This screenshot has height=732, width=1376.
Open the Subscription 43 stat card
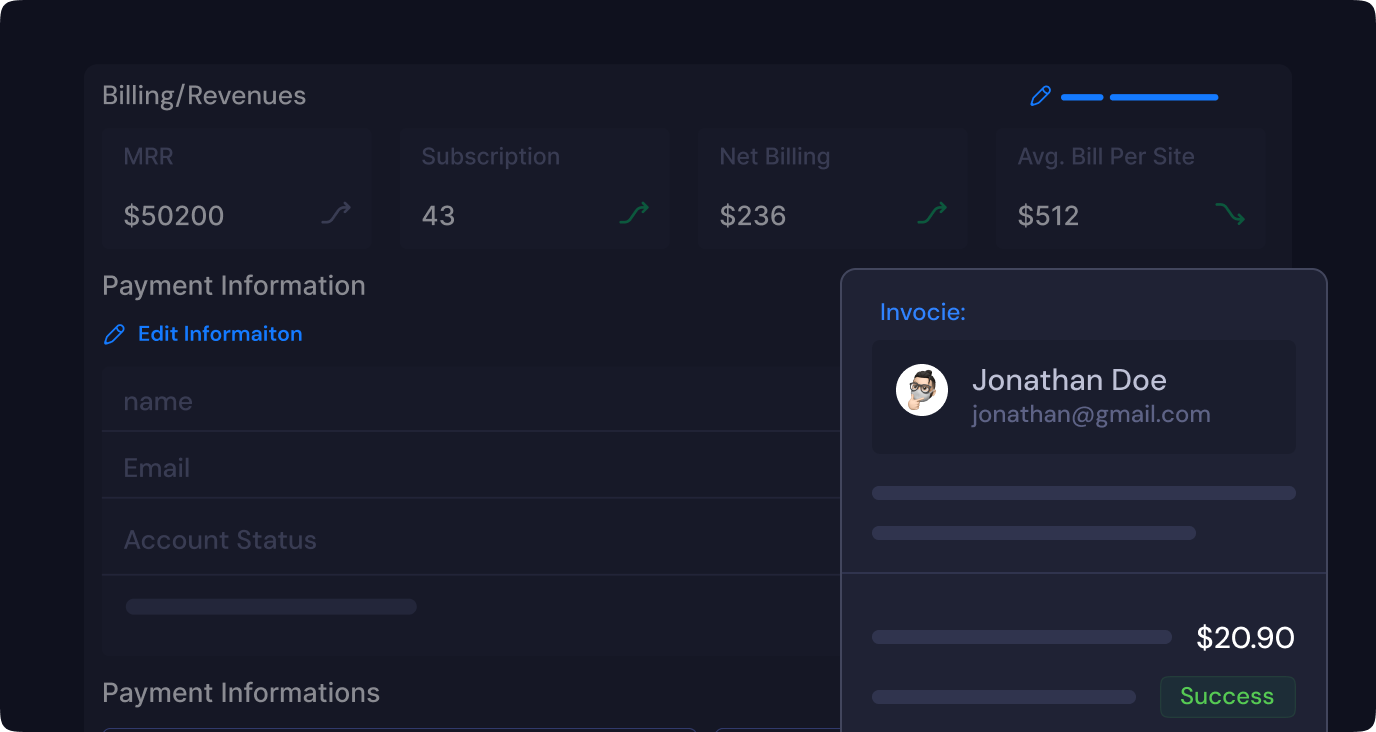point(534,188)
